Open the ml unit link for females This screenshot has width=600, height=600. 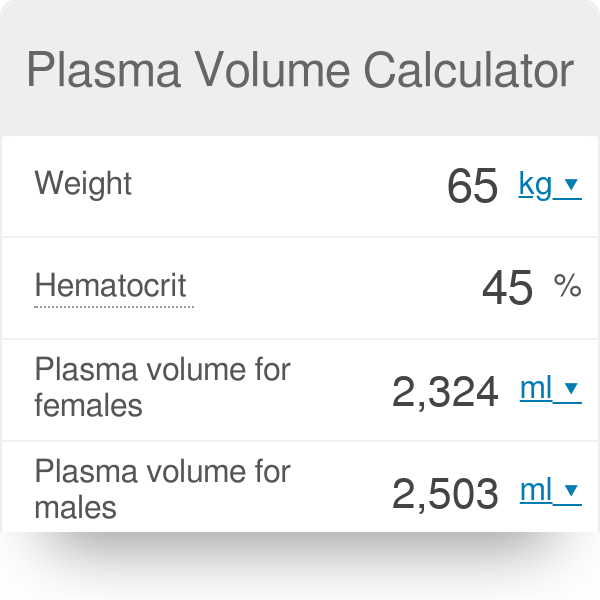536,389
